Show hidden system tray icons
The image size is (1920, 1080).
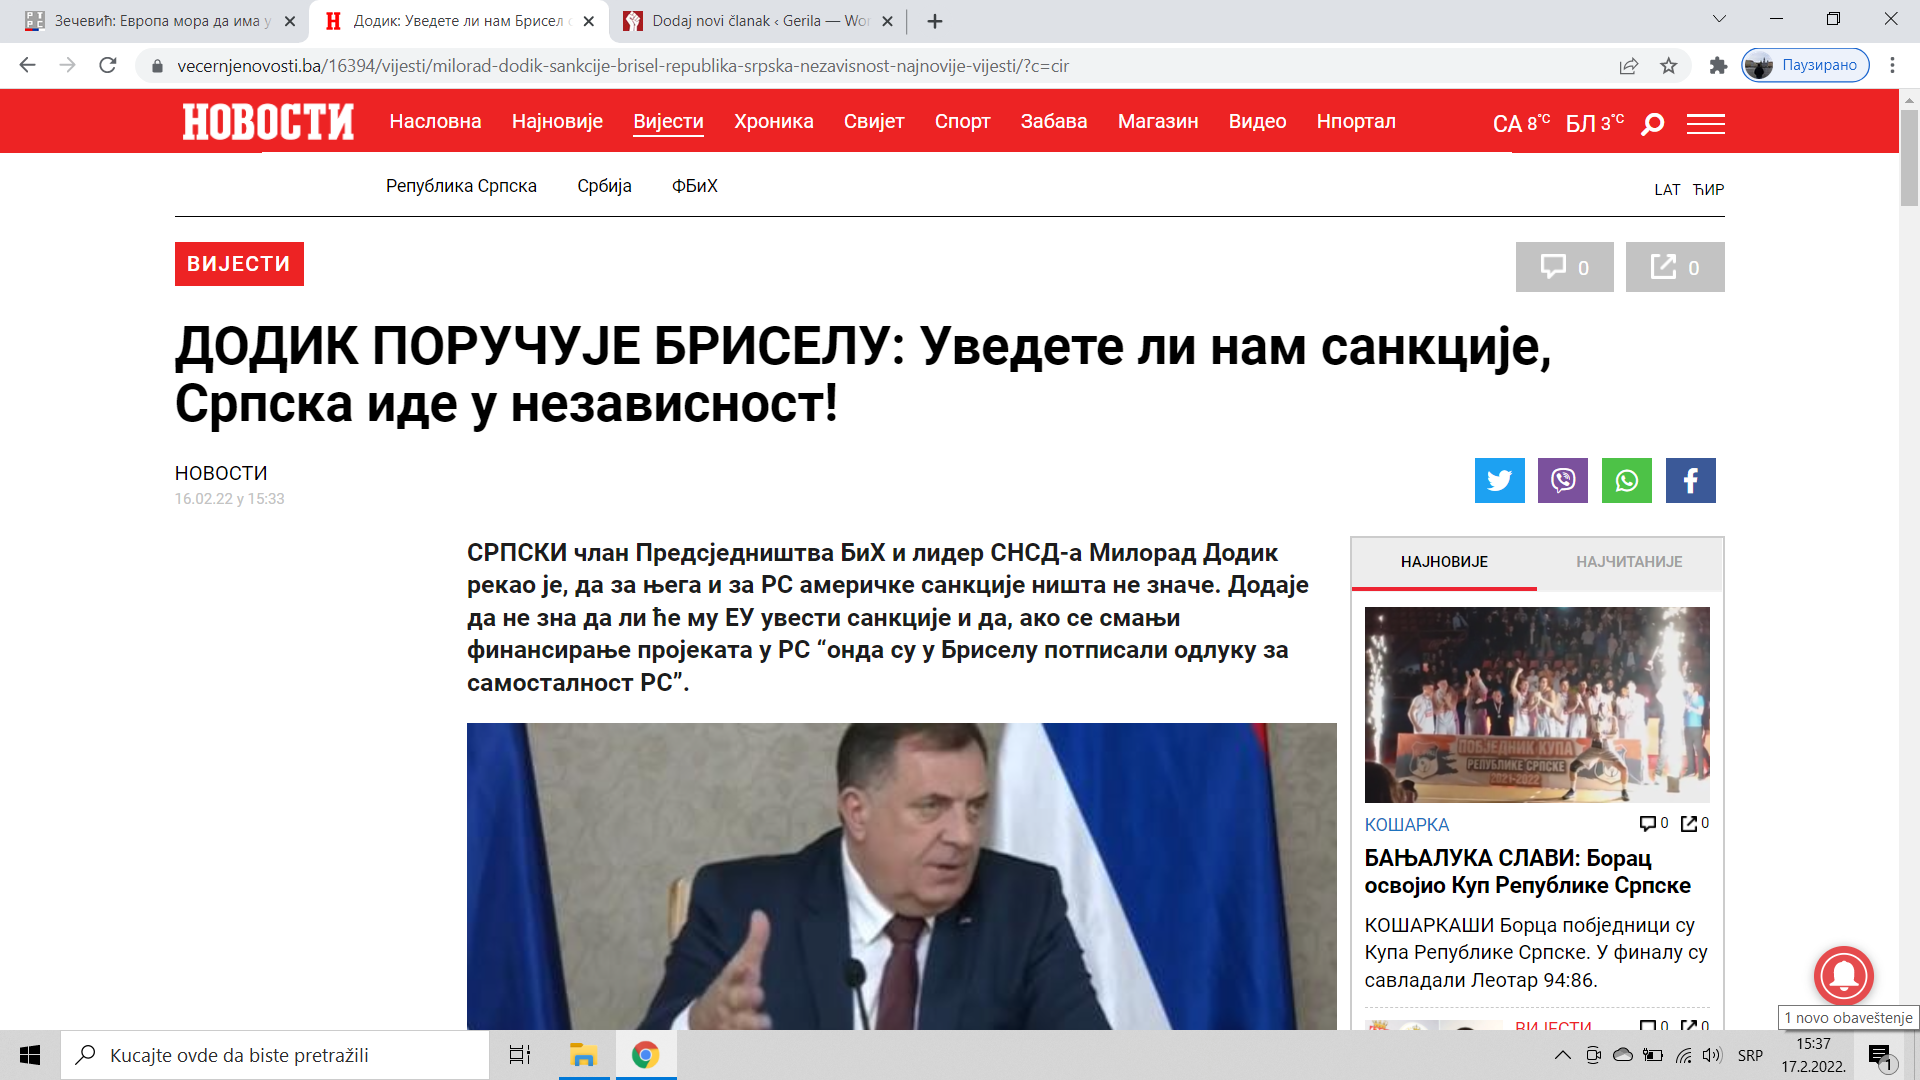(1562, 1055)
